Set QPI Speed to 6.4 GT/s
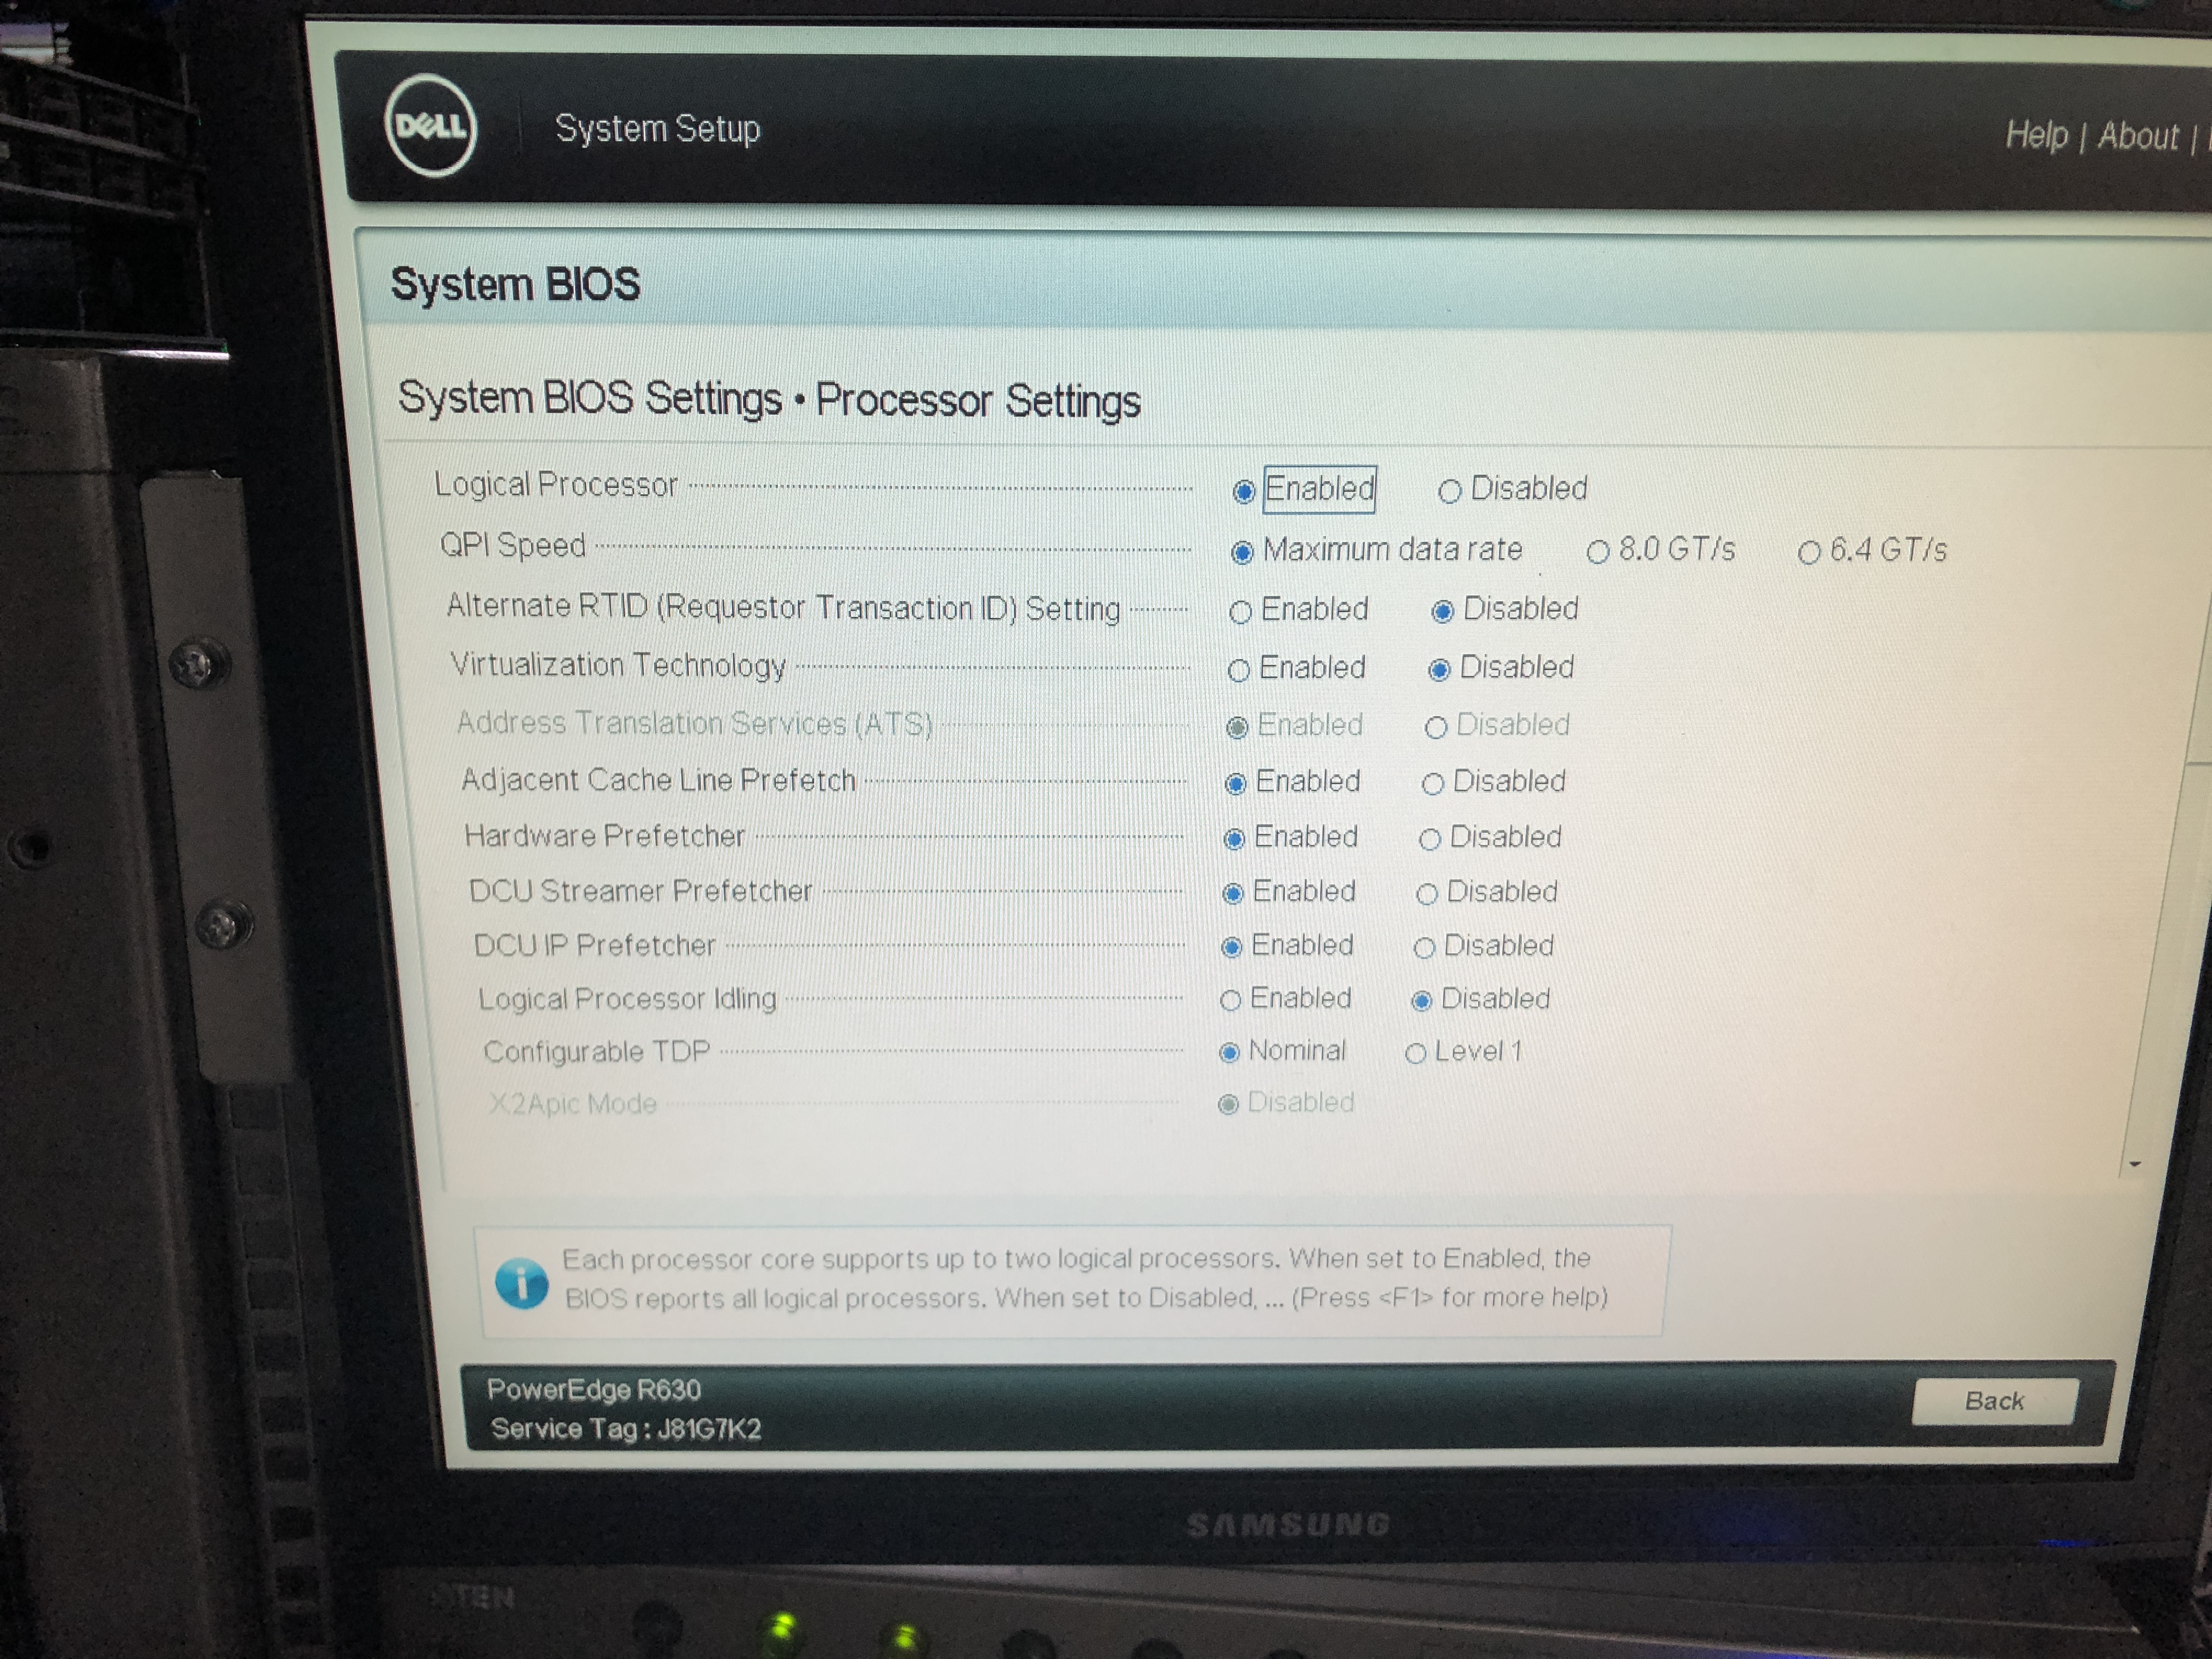The width and height of the screenshot is (2212, 1659). click(1808, 553)
